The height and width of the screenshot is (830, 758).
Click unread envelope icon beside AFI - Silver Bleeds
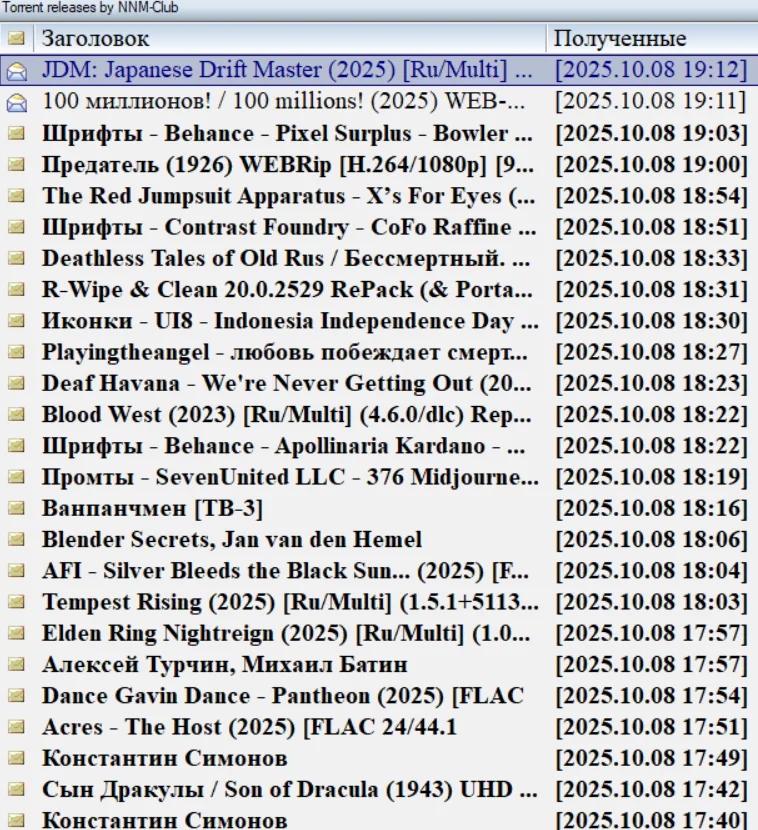coord(16,570)
